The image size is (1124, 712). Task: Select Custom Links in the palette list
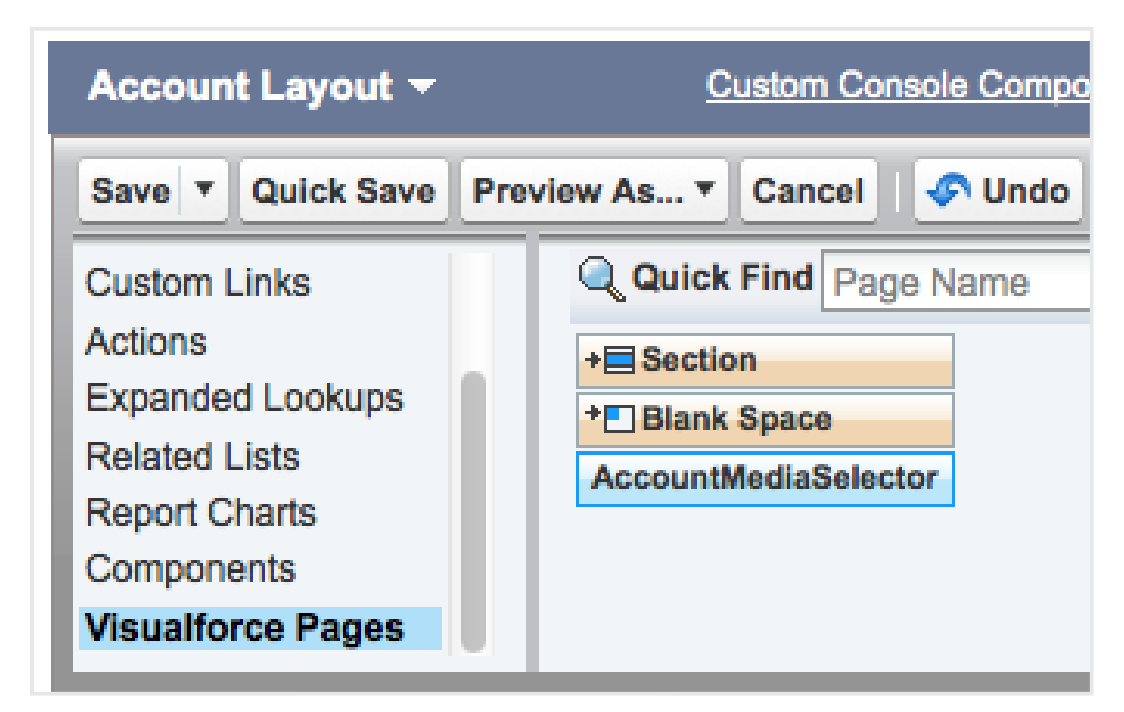tap(198, 283)
